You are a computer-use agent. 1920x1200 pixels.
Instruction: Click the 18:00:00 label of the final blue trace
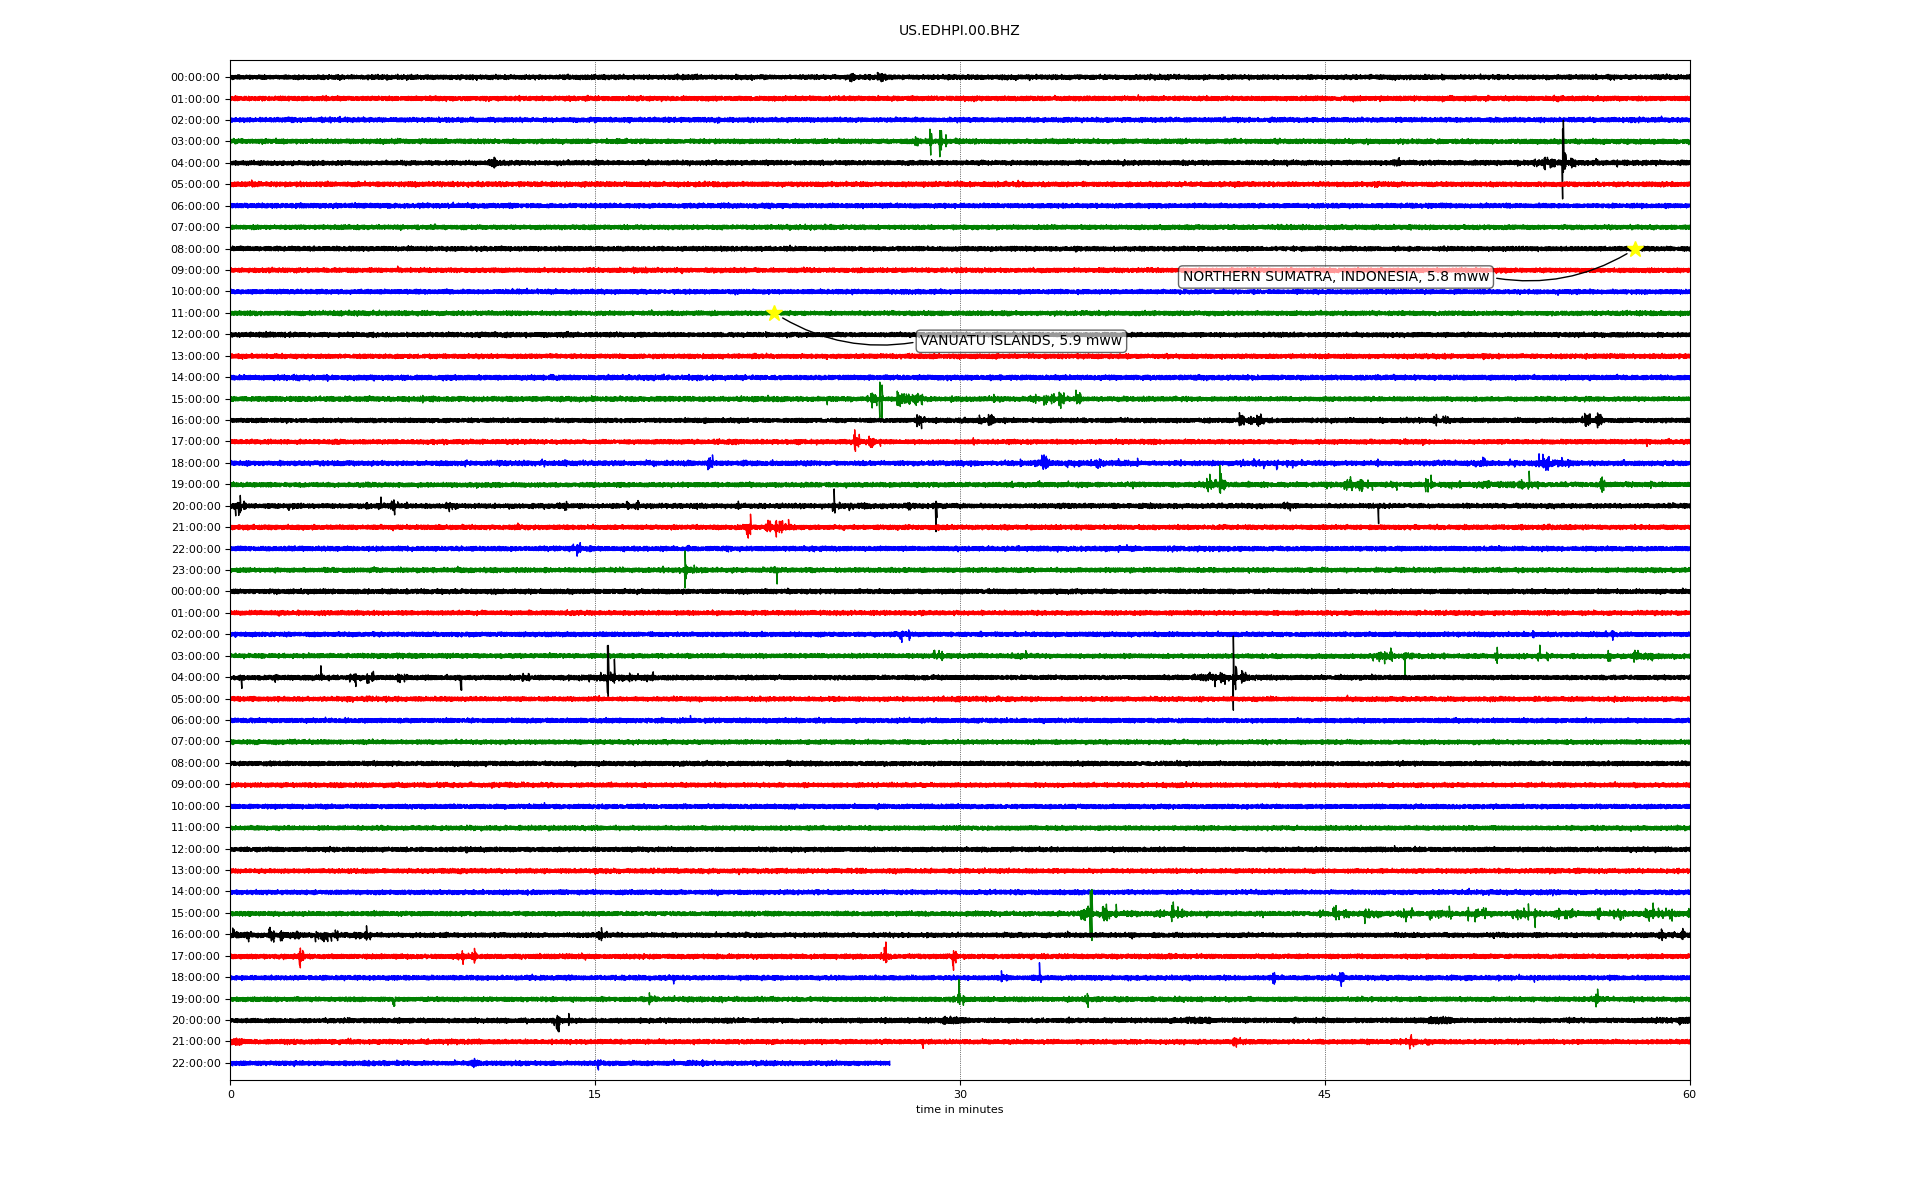click(x=195, y=977)
